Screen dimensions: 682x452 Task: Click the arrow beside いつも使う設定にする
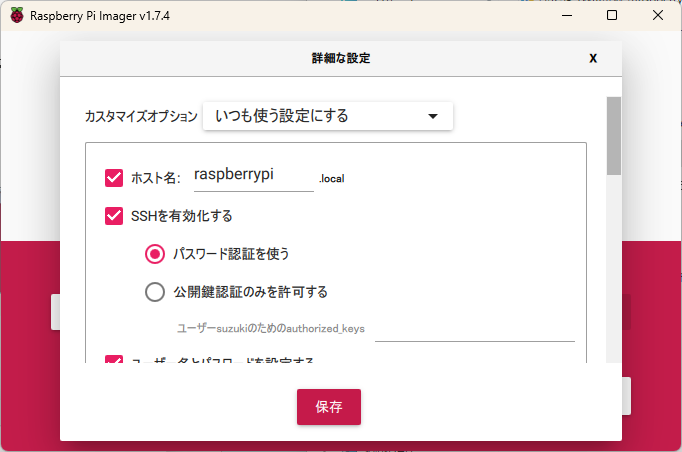(433, 116)
